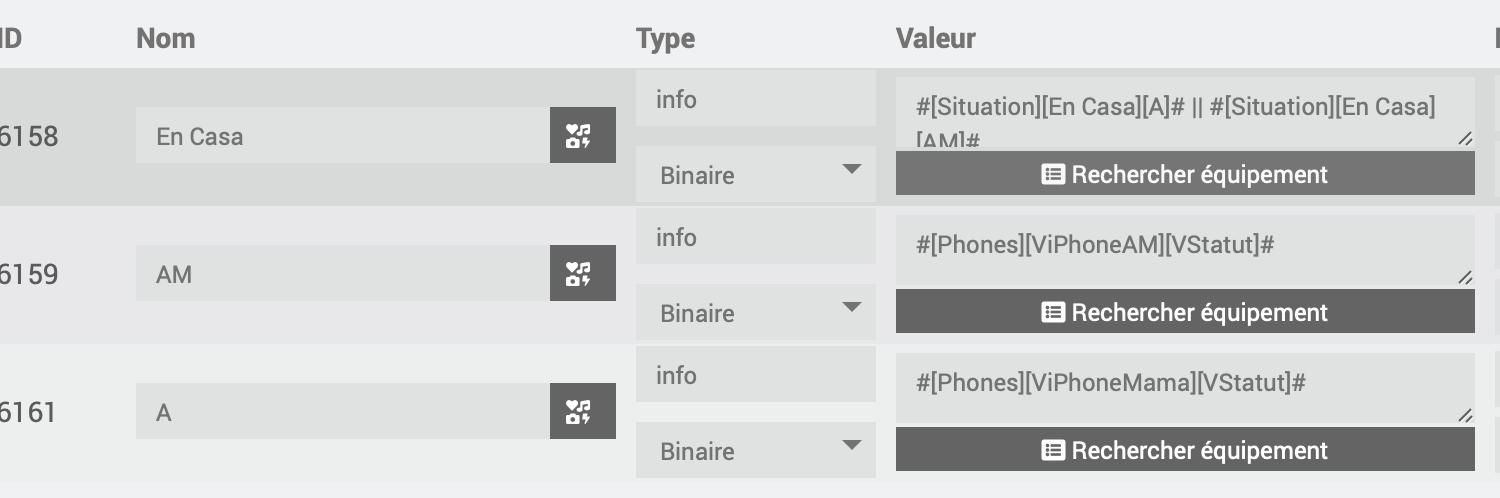The height and width of the screenshot is (498, 1500).
Task: Open the Binaire dropdown in the En Casa row
Action: coord(755,174)
